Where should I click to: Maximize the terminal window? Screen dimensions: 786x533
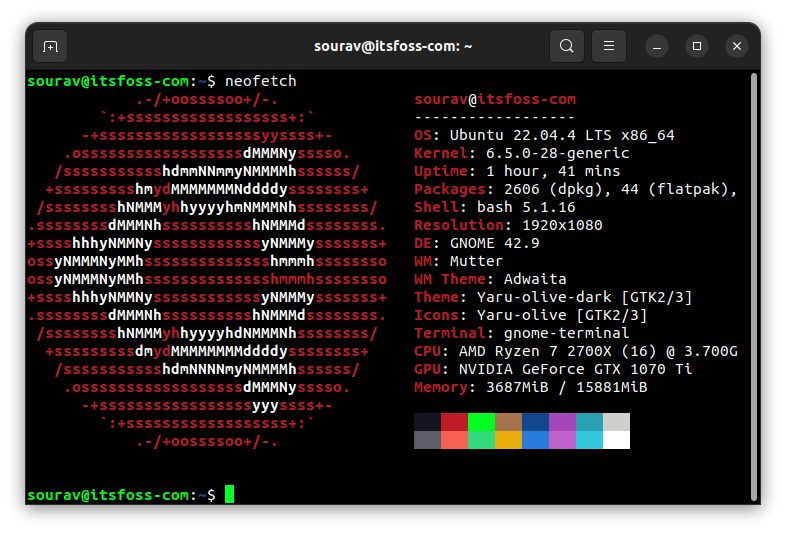(x=697, y=46)
